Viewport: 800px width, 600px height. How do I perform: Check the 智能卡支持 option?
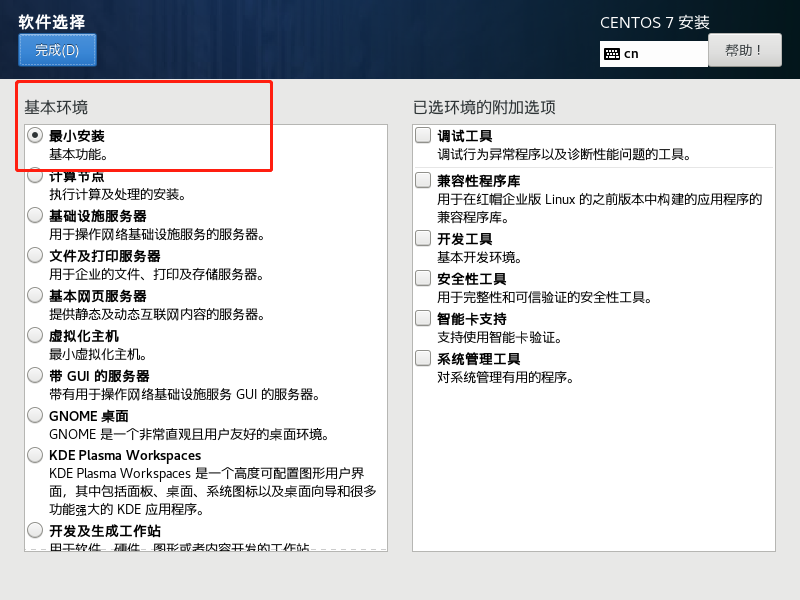[423, 318]
